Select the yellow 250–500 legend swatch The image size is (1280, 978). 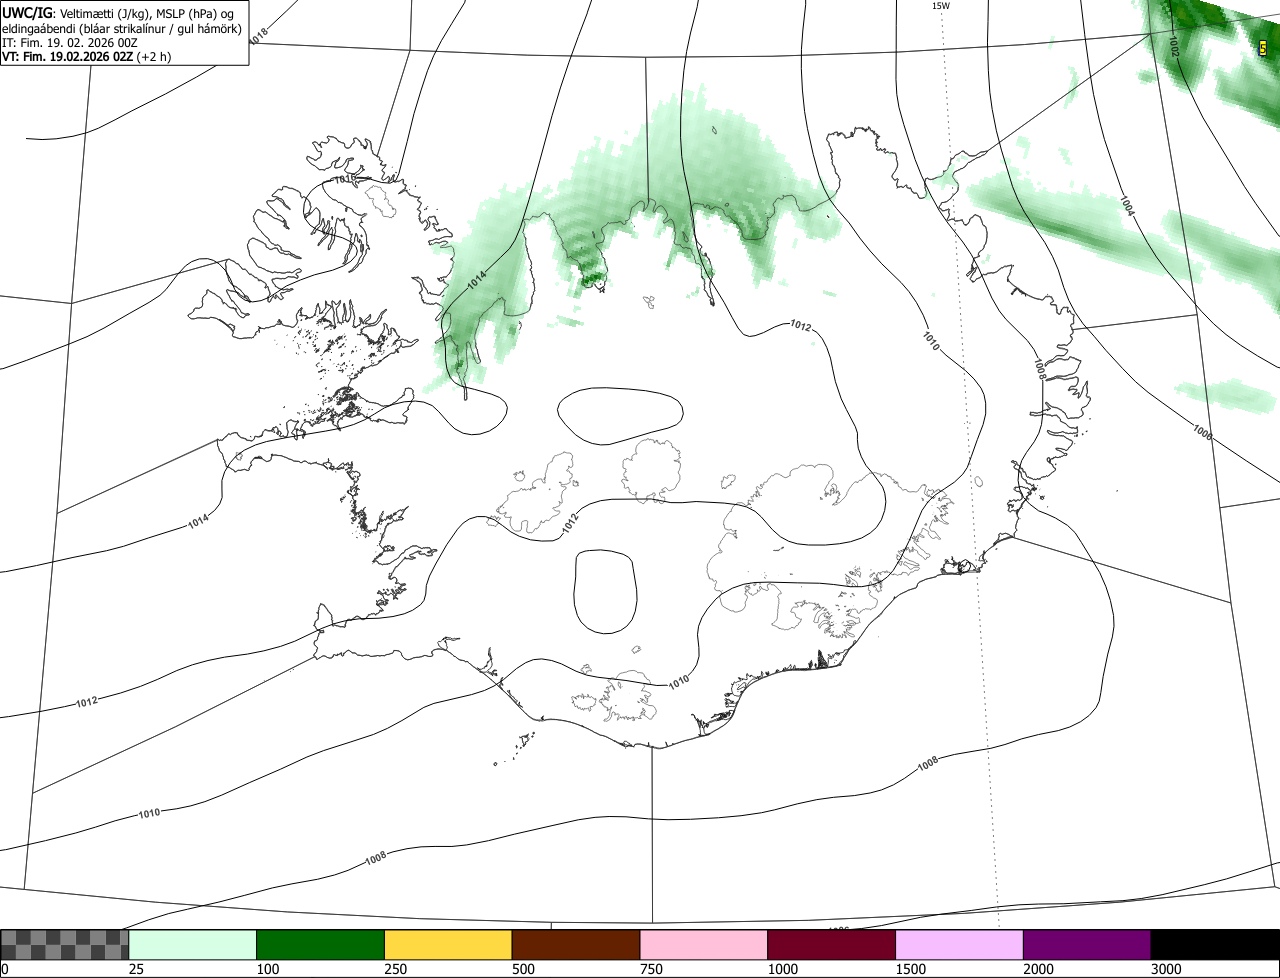tap(448, 945)
